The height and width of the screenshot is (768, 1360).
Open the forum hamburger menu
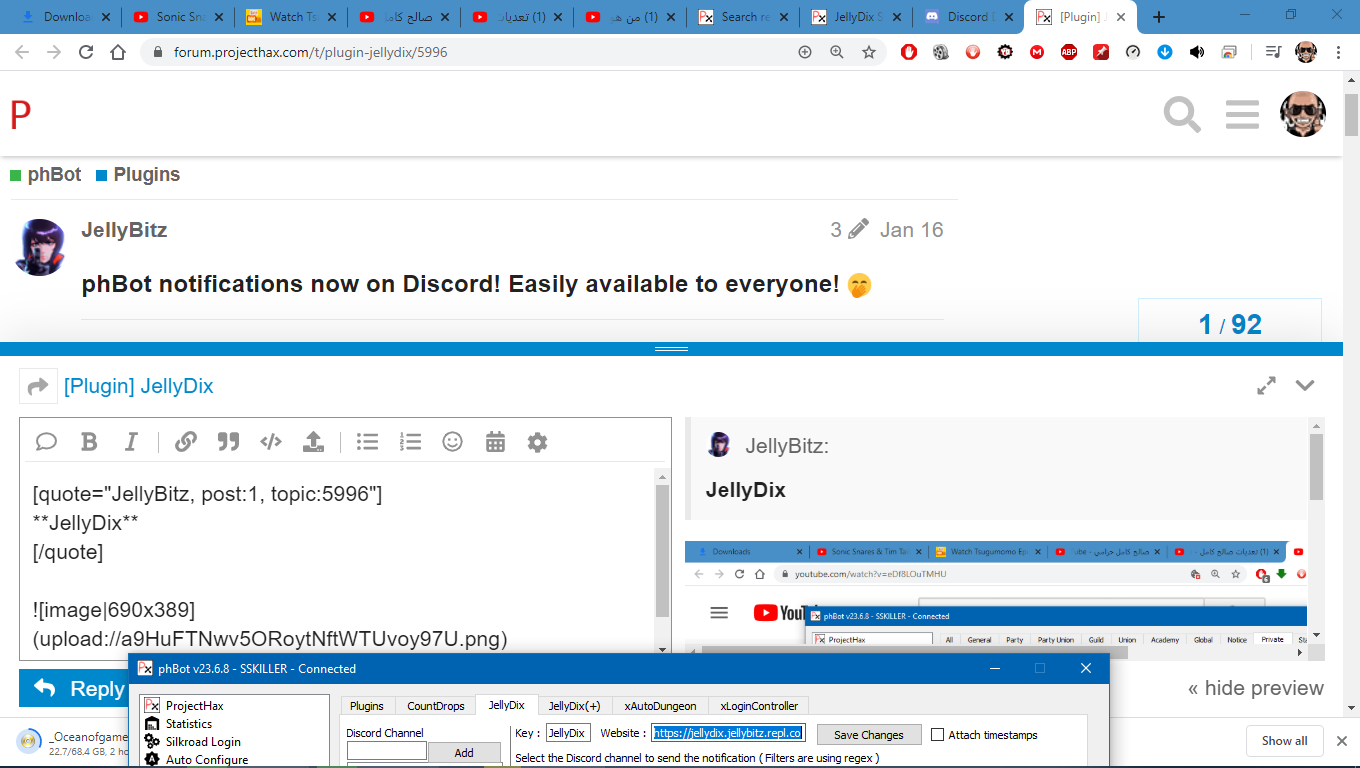(x=1242, y=115)
